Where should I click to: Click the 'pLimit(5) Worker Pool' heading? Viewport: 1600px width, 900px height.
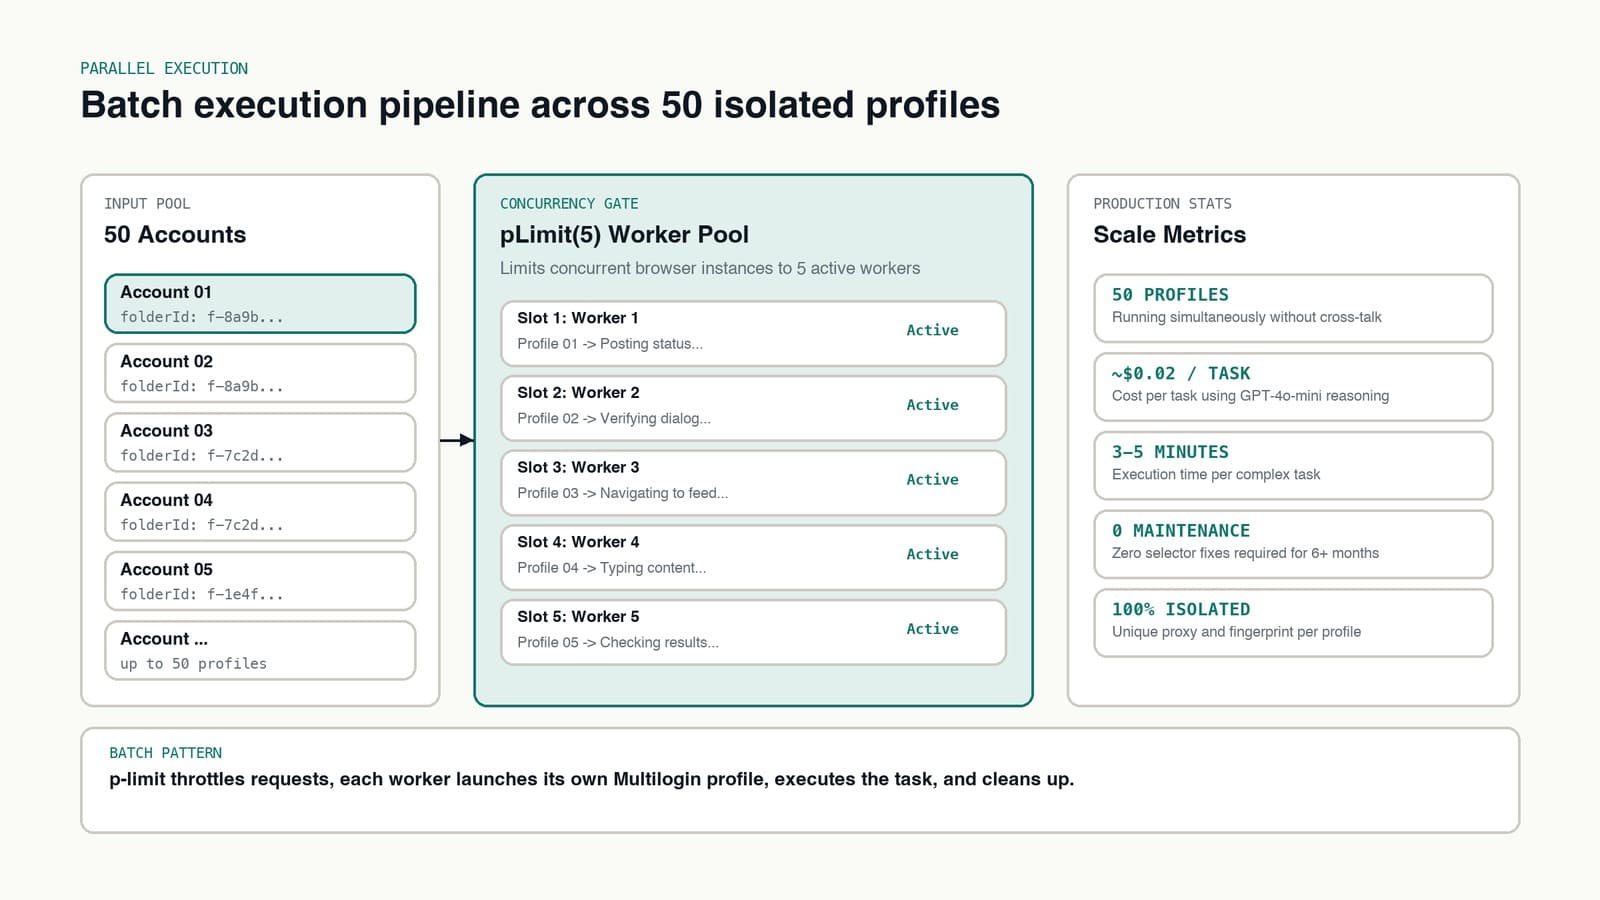(624, 235)
